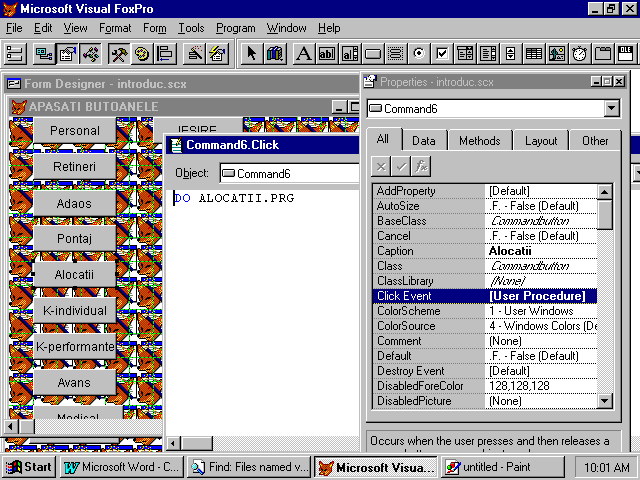Click the Properties list scrollbar down arrow

click(x=605, y=400)
